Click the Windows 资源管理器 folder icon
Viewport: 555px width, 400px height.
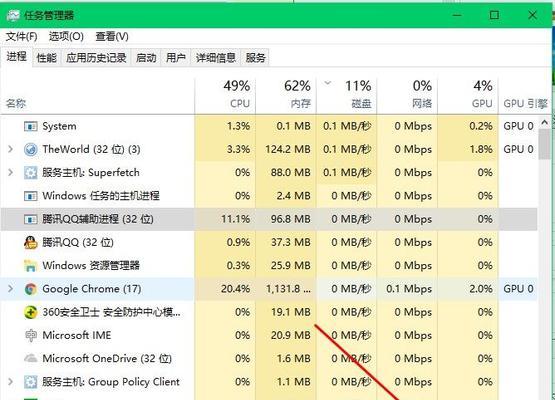coord(30,265)
